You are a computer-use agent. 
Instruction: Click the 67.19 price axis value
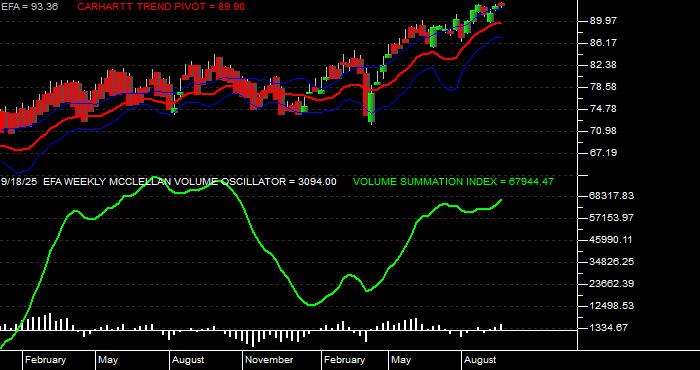pyautogui.click(x=603, y=153)
